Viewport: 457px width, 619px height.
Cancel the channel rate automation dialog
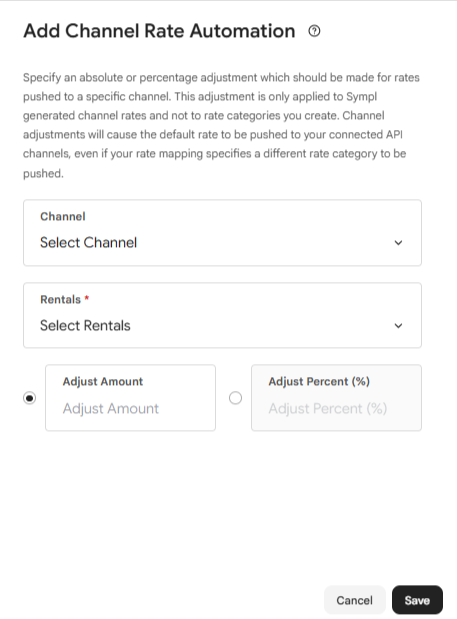[x=354, y=600]
